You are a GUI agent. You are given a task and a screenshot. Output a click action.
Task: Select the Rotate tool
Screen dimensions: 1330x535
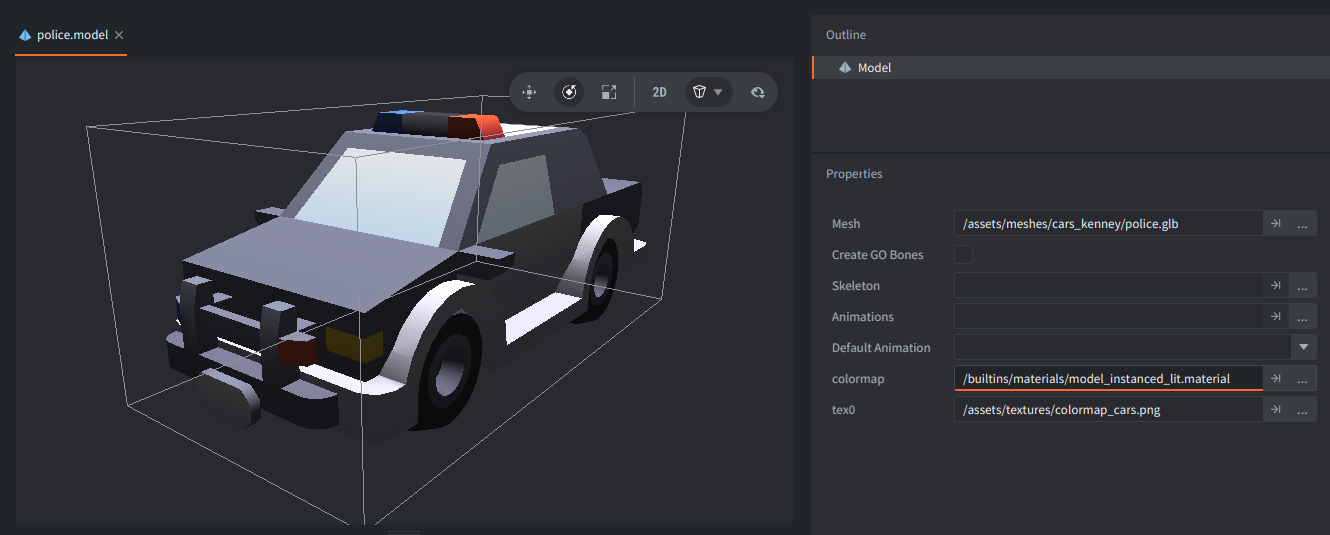coord(569,92)
